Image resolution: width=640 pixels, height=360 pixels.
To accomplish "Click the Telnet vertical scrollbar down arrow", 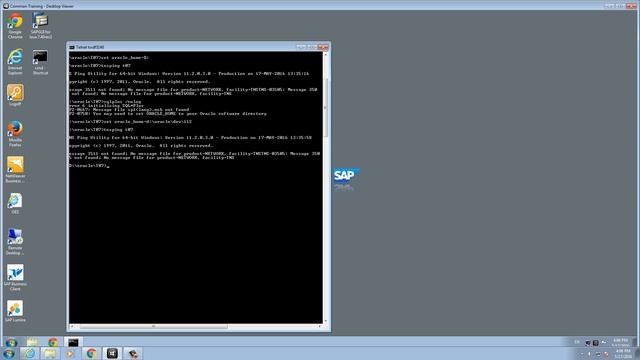I will click(325, 321).
